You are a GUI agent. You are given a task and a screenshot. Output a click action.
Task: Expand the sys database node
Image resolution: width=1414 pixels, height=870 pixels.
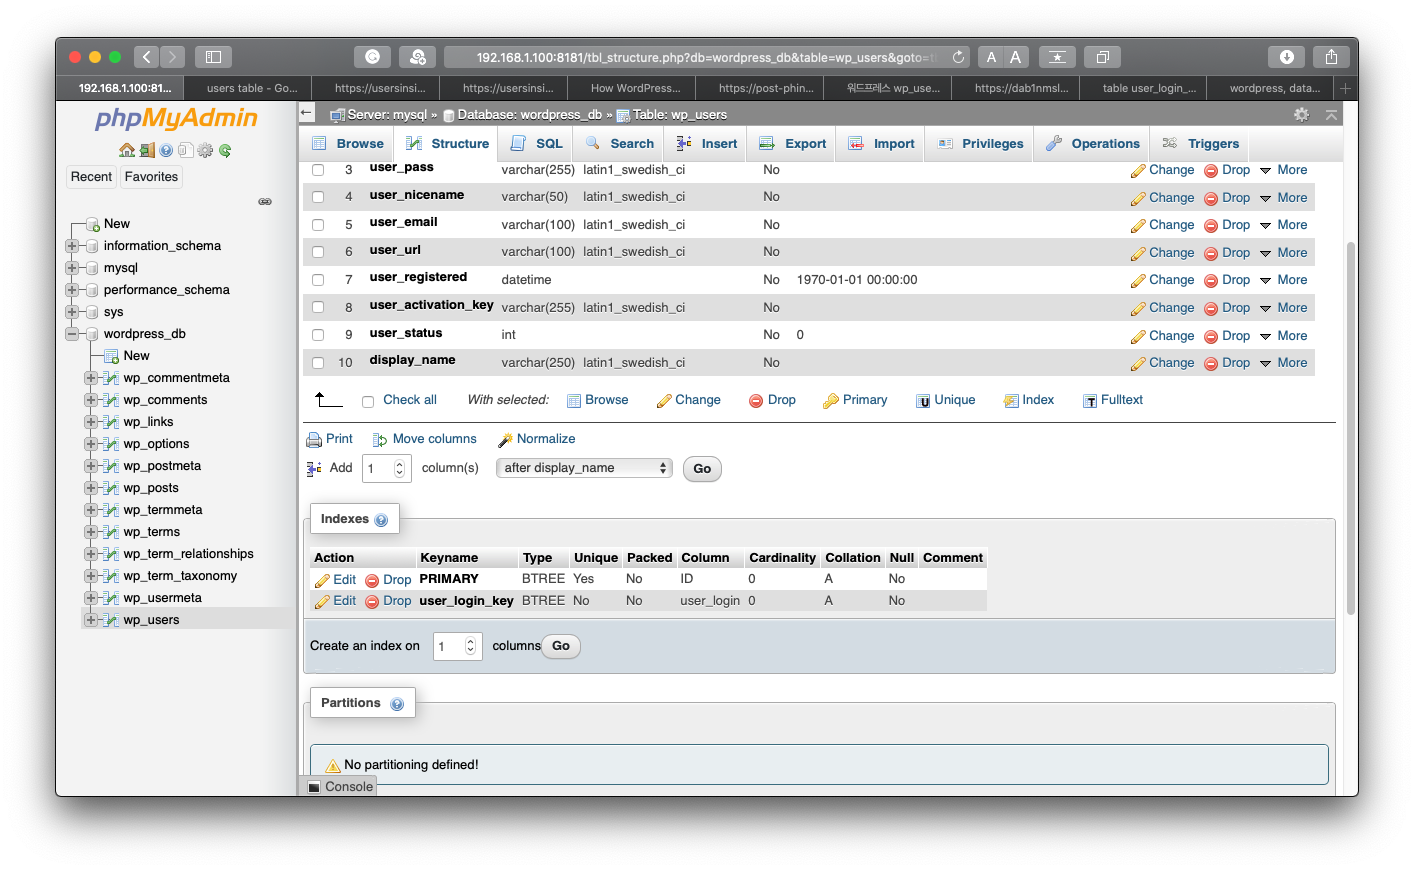(72, 312)
